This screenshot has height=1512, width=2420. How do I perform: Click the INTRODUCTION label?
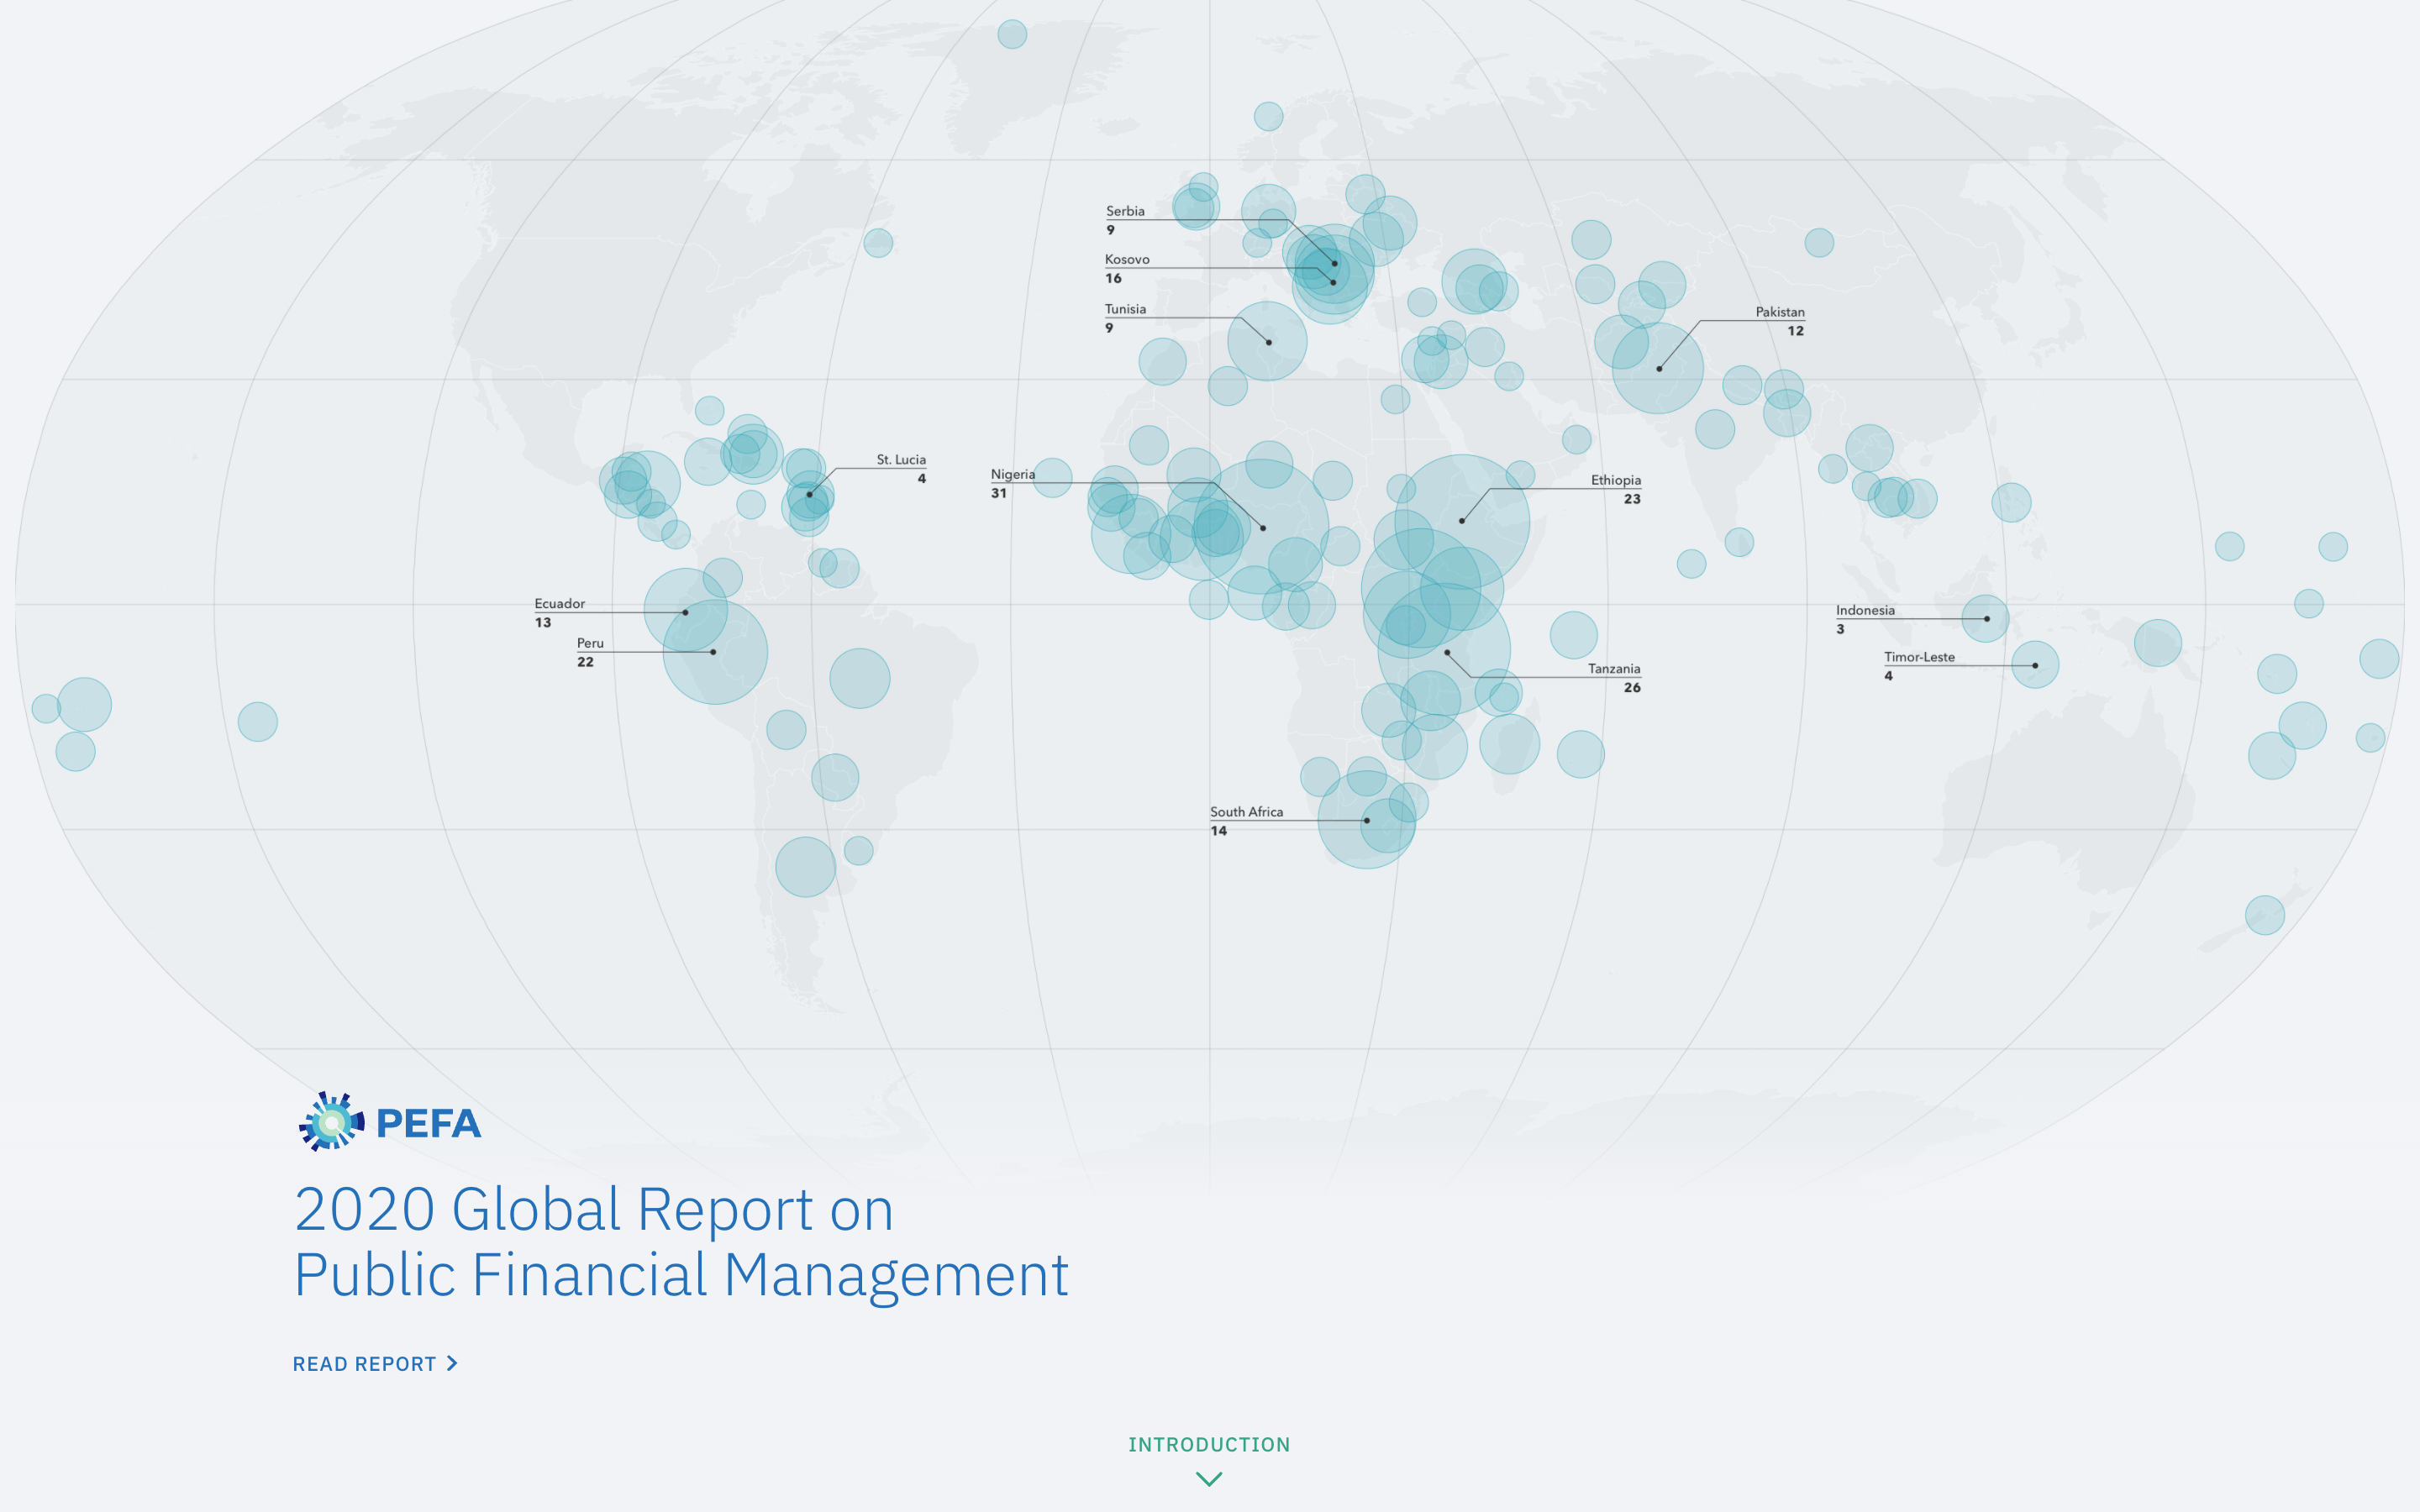click(1209, 1444)
